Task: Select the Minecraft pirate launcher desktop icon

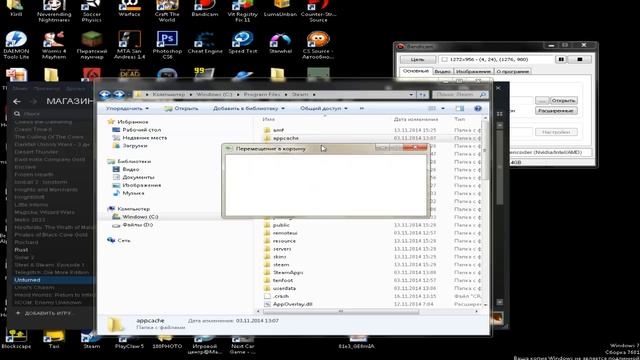Action: point(92,44)
